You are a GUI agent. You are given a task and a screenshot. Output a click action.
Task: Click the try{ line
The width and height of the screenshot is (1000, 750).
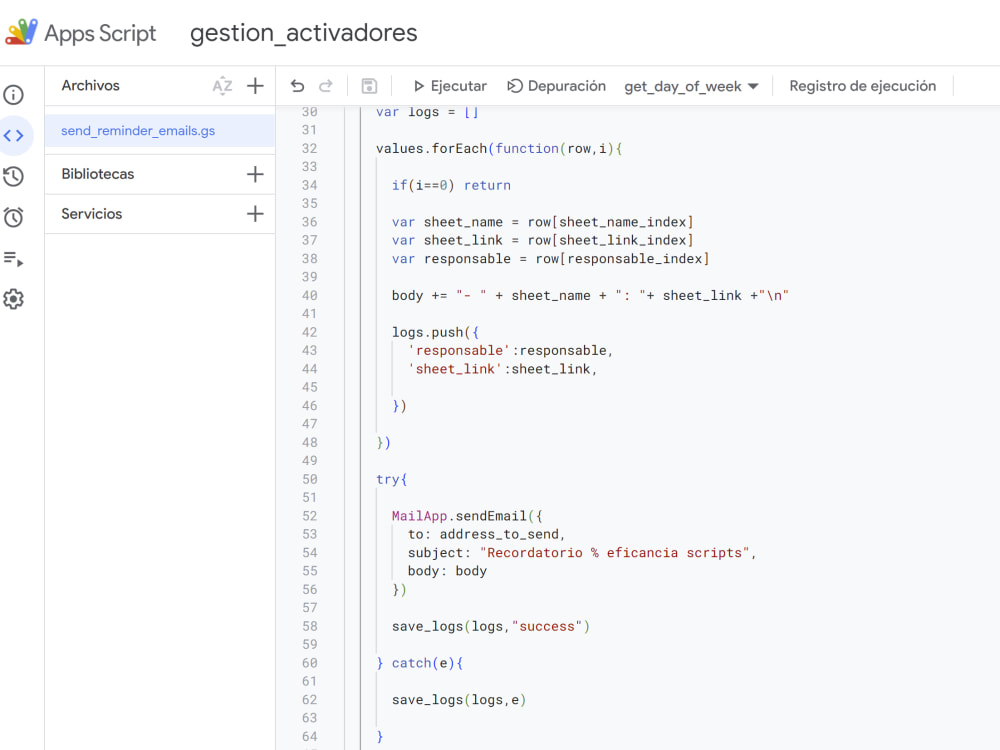[x=391, y=480]
